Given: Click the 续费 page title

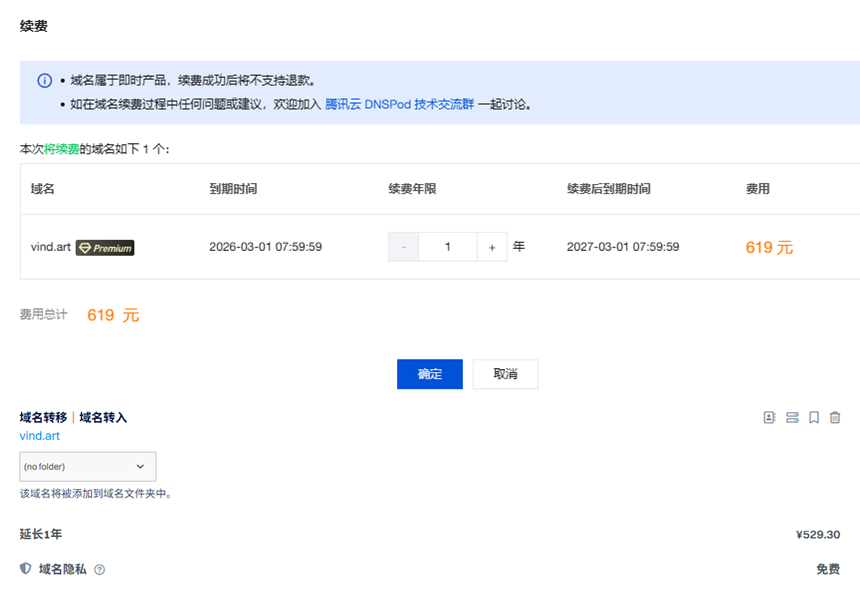Looking at the screenshot, I should (33, 26).
